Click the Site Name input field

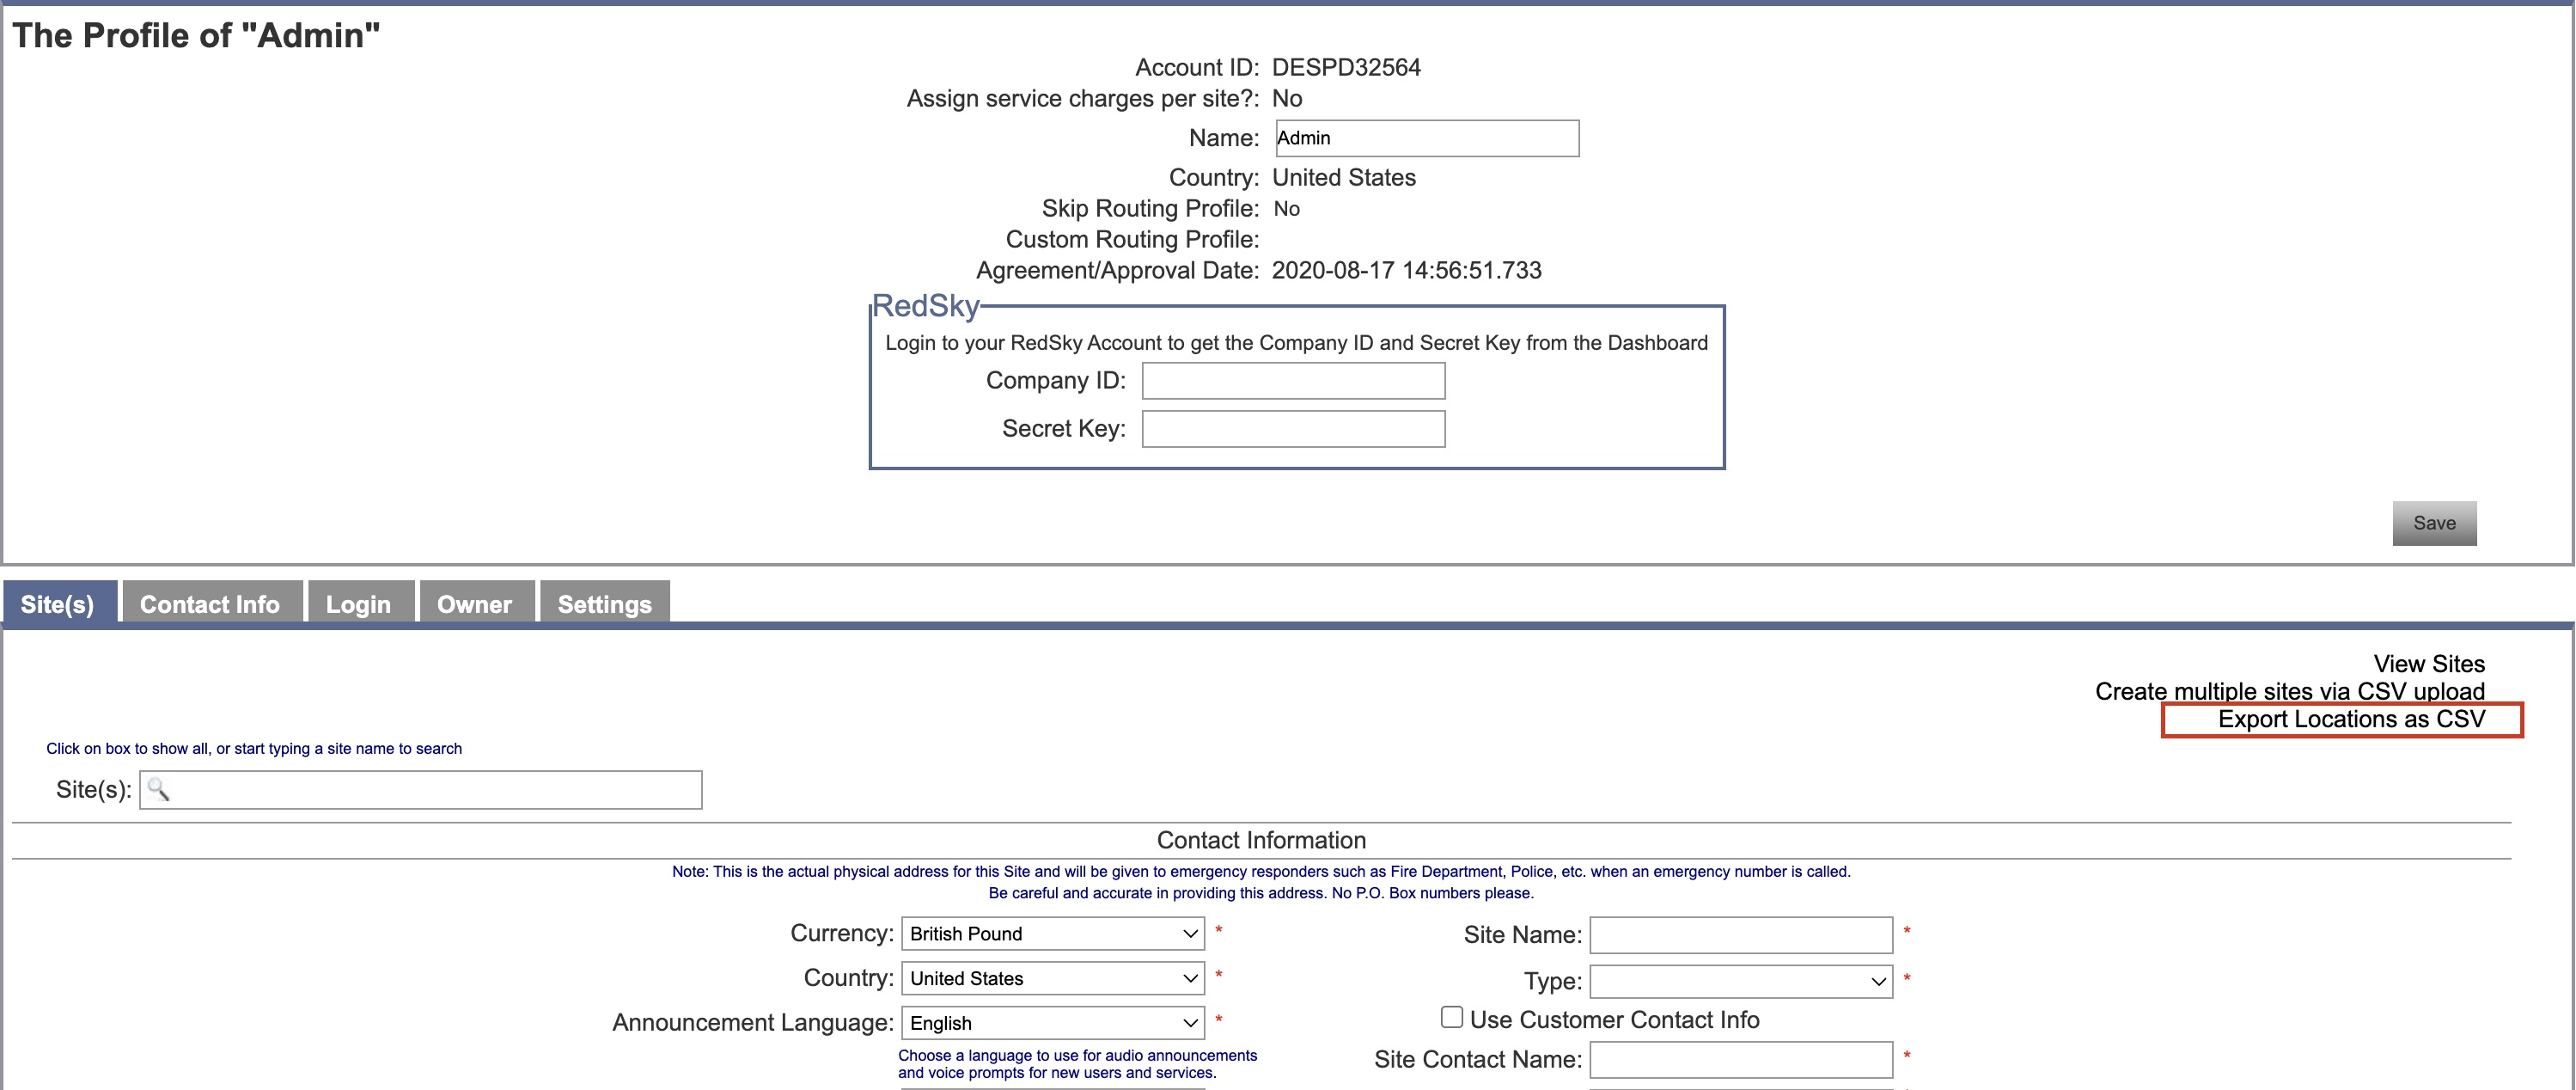1740,934
